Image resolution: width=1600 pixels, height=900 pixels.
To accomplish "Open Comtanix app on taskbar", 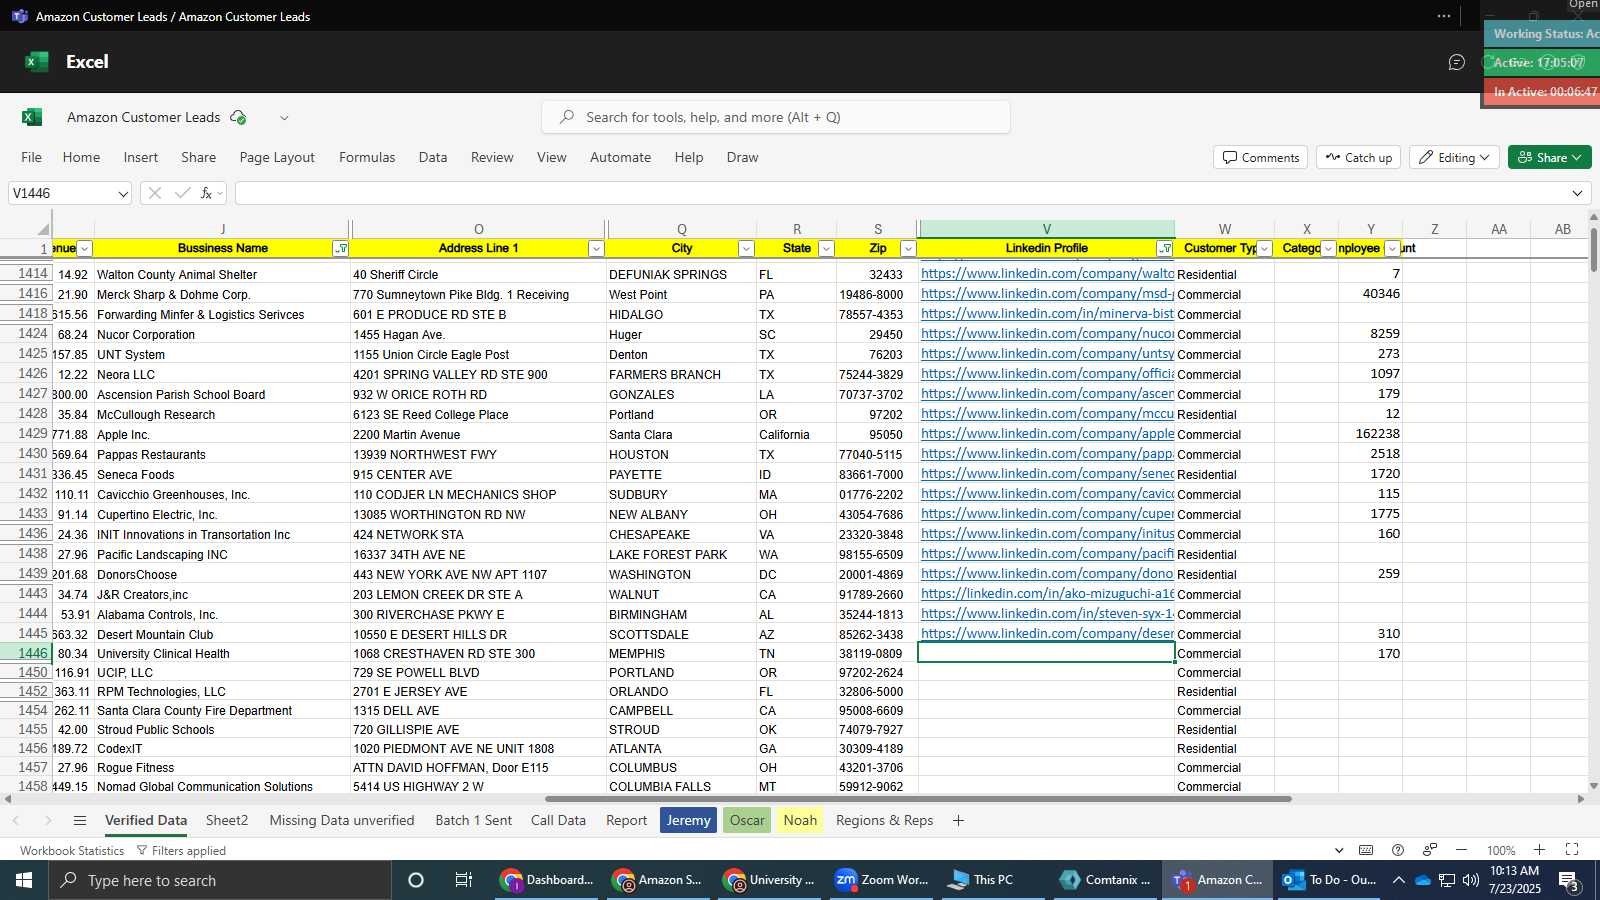I will point(1105,880).
